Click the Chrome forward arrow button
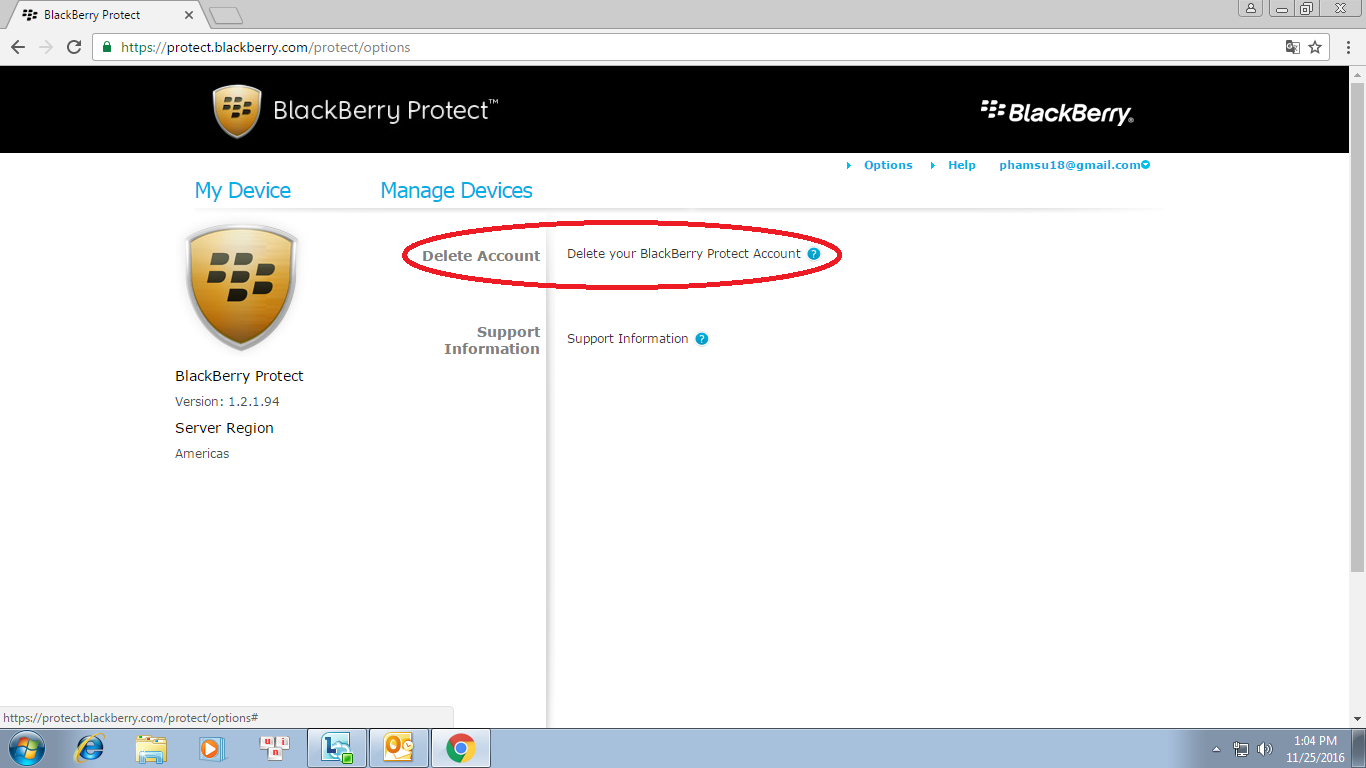The image size is (1366, 768). [46, 47]
